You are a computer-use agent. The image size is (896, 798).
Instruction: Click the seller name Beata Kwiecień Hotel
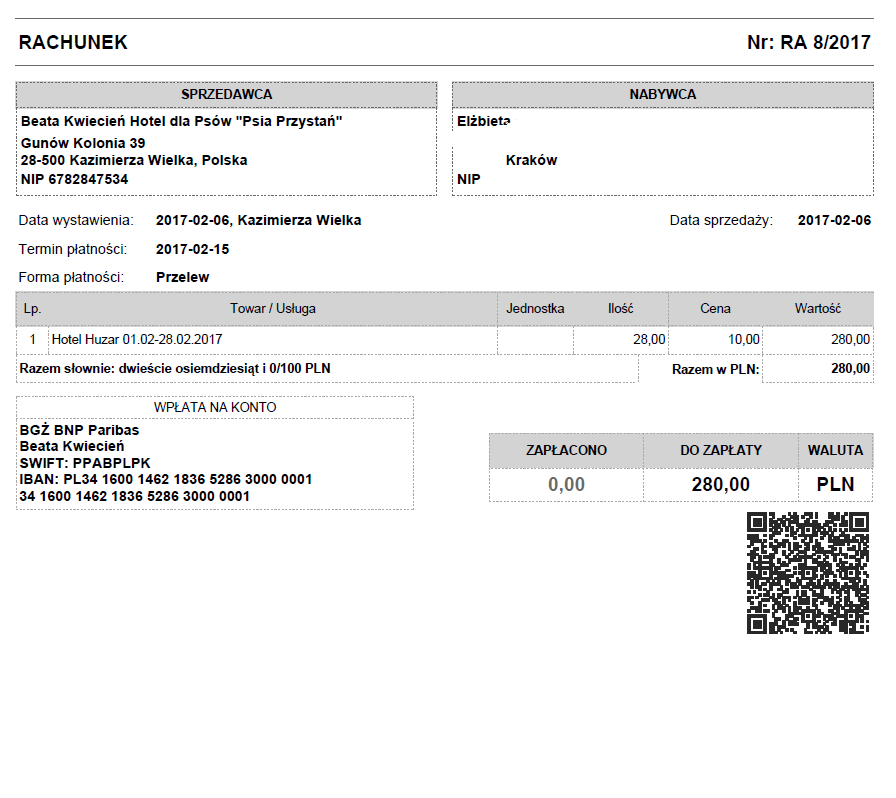point(182,121)
